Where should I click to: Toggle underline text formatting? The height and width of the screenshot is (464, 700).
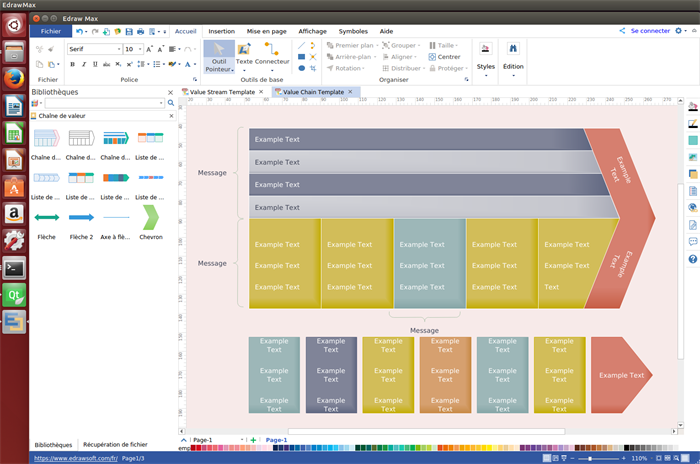pos(94,64)
